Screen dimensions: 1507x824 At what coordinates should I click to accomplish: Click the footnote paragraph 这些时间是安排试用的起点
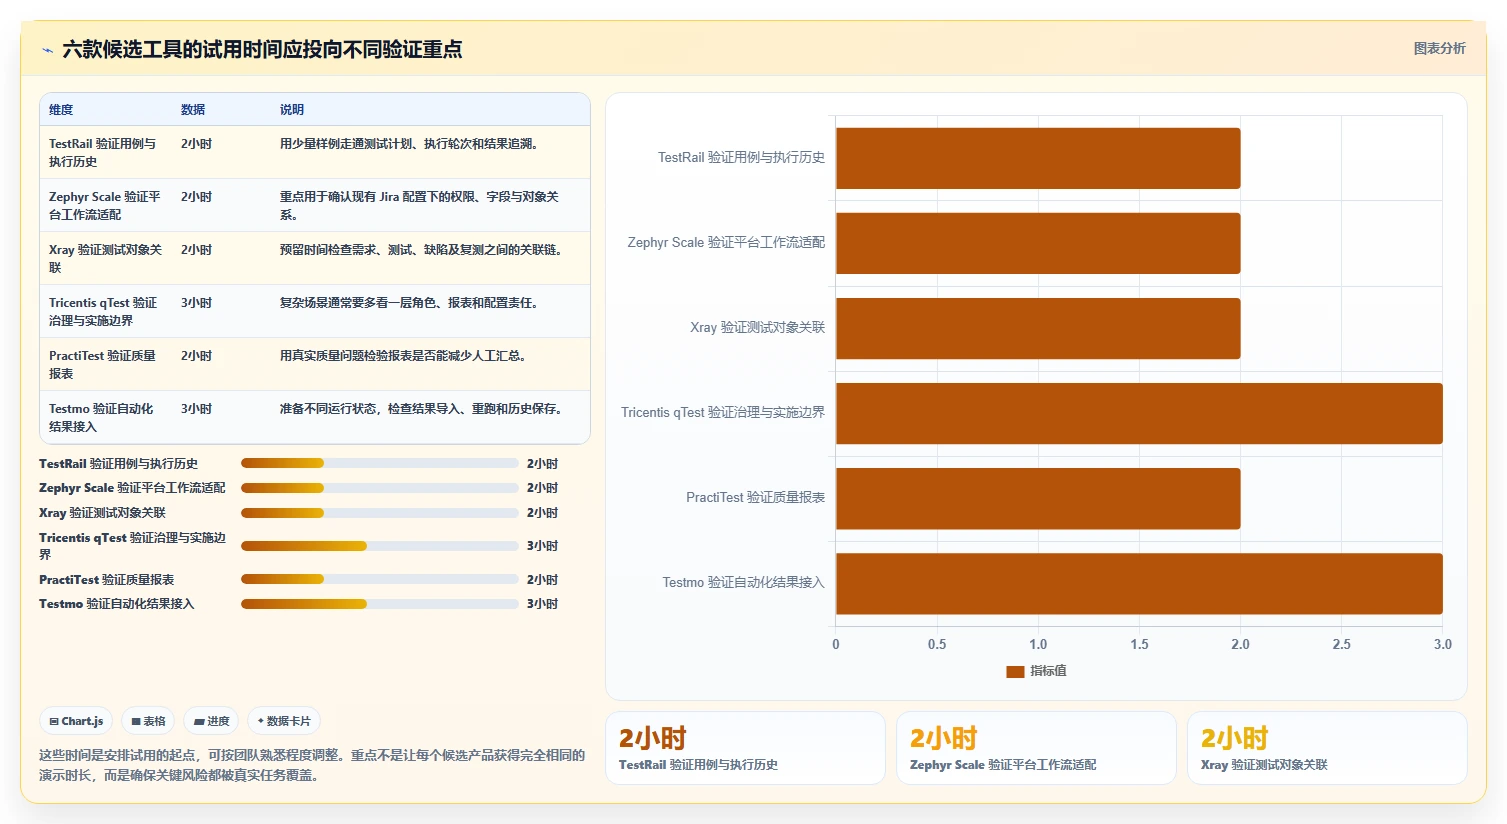click(x=312, y=765)
